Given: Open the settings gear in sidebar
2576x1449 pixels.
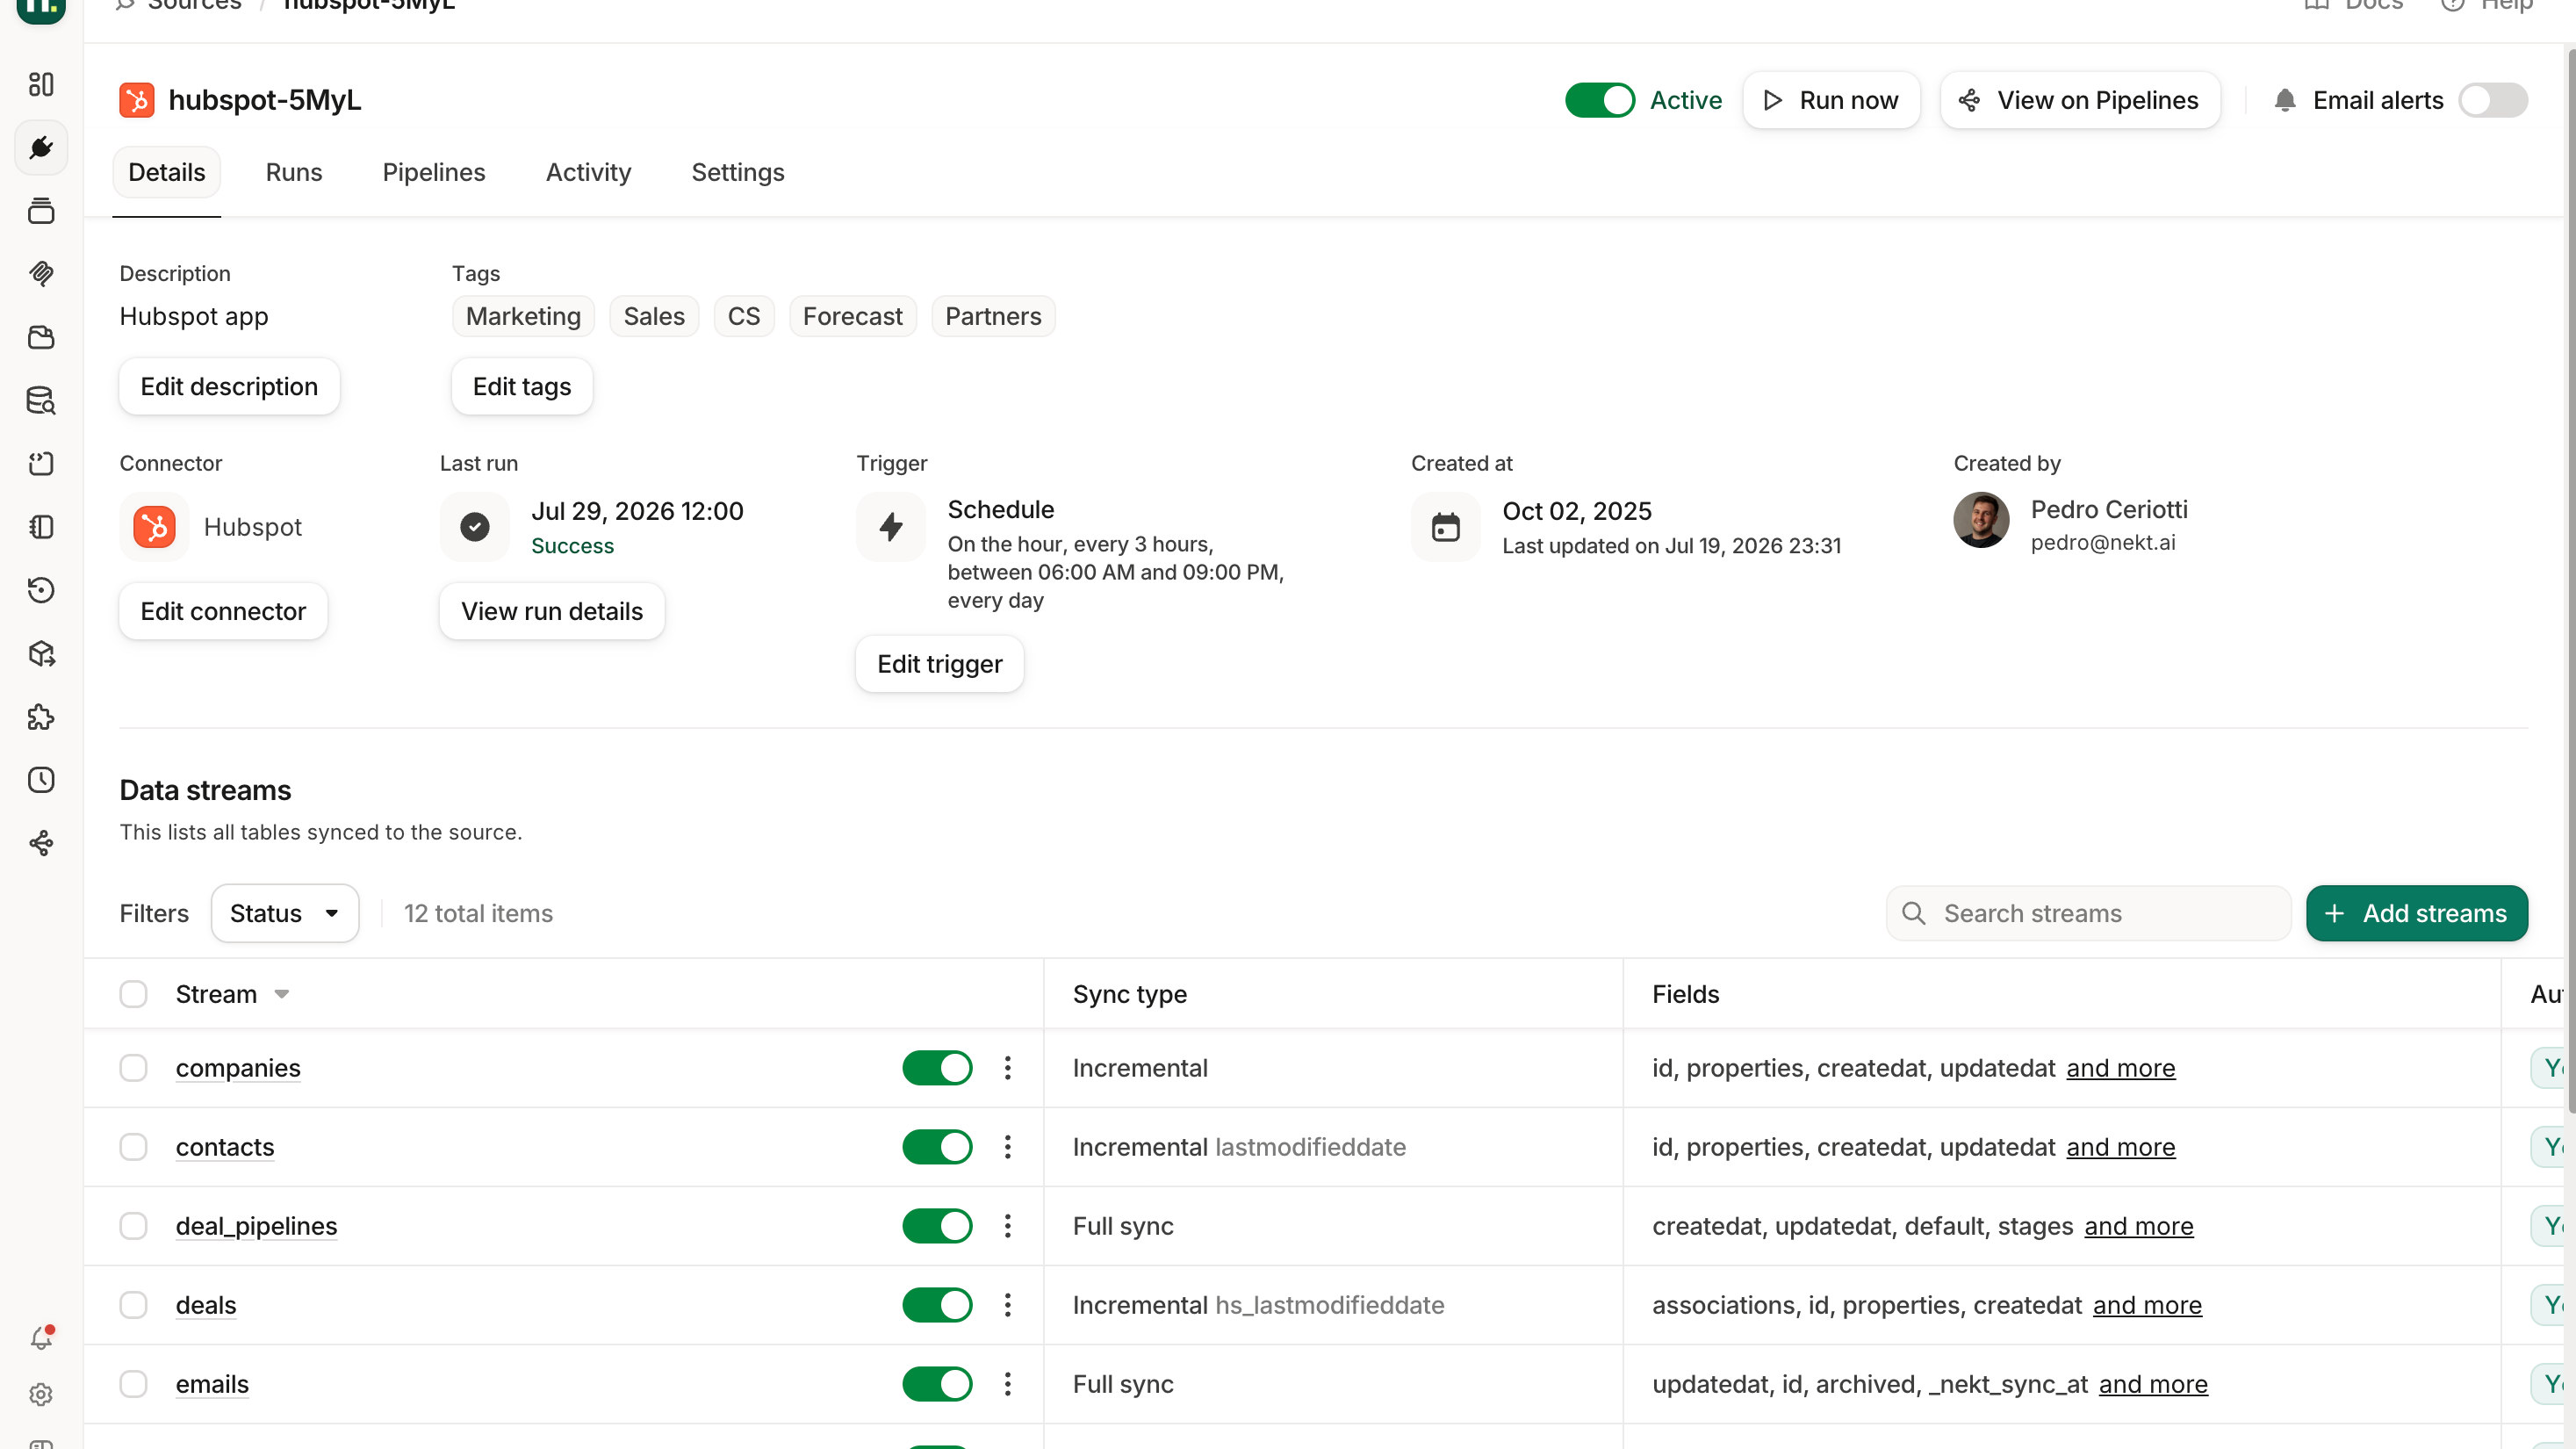Looking at the screenshot, I should click(41, 1395).
